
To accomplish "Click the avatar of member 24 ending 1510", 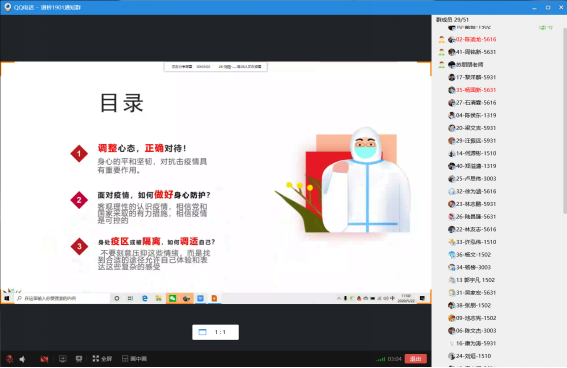I will coord(451,356).
